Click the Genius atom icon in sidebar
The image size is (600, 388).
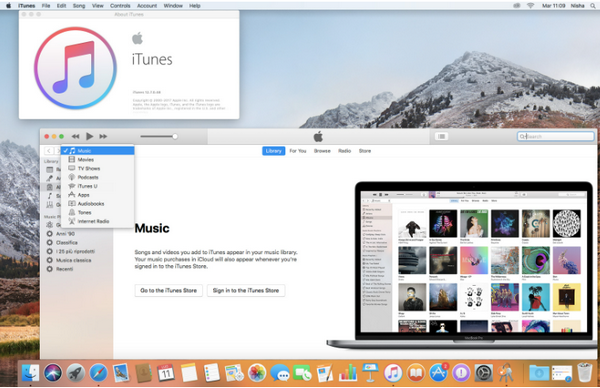(50, 225)
